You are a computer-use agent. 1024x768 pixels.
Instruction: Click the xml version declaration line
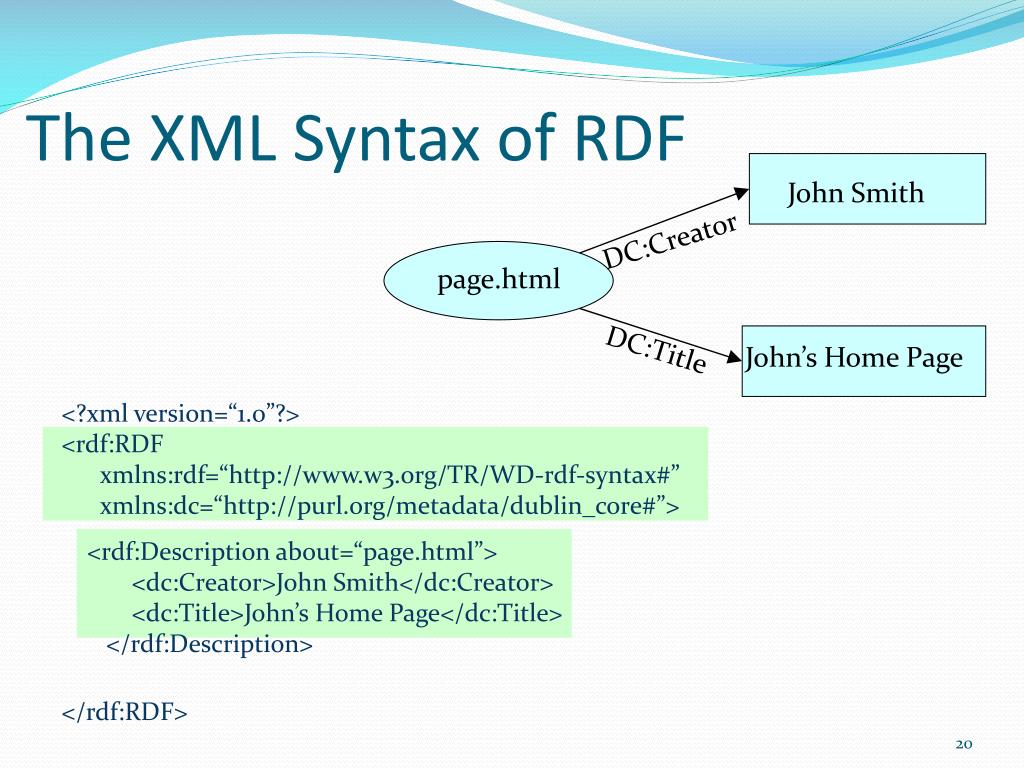pyautogui.click(x=180, y=414)
